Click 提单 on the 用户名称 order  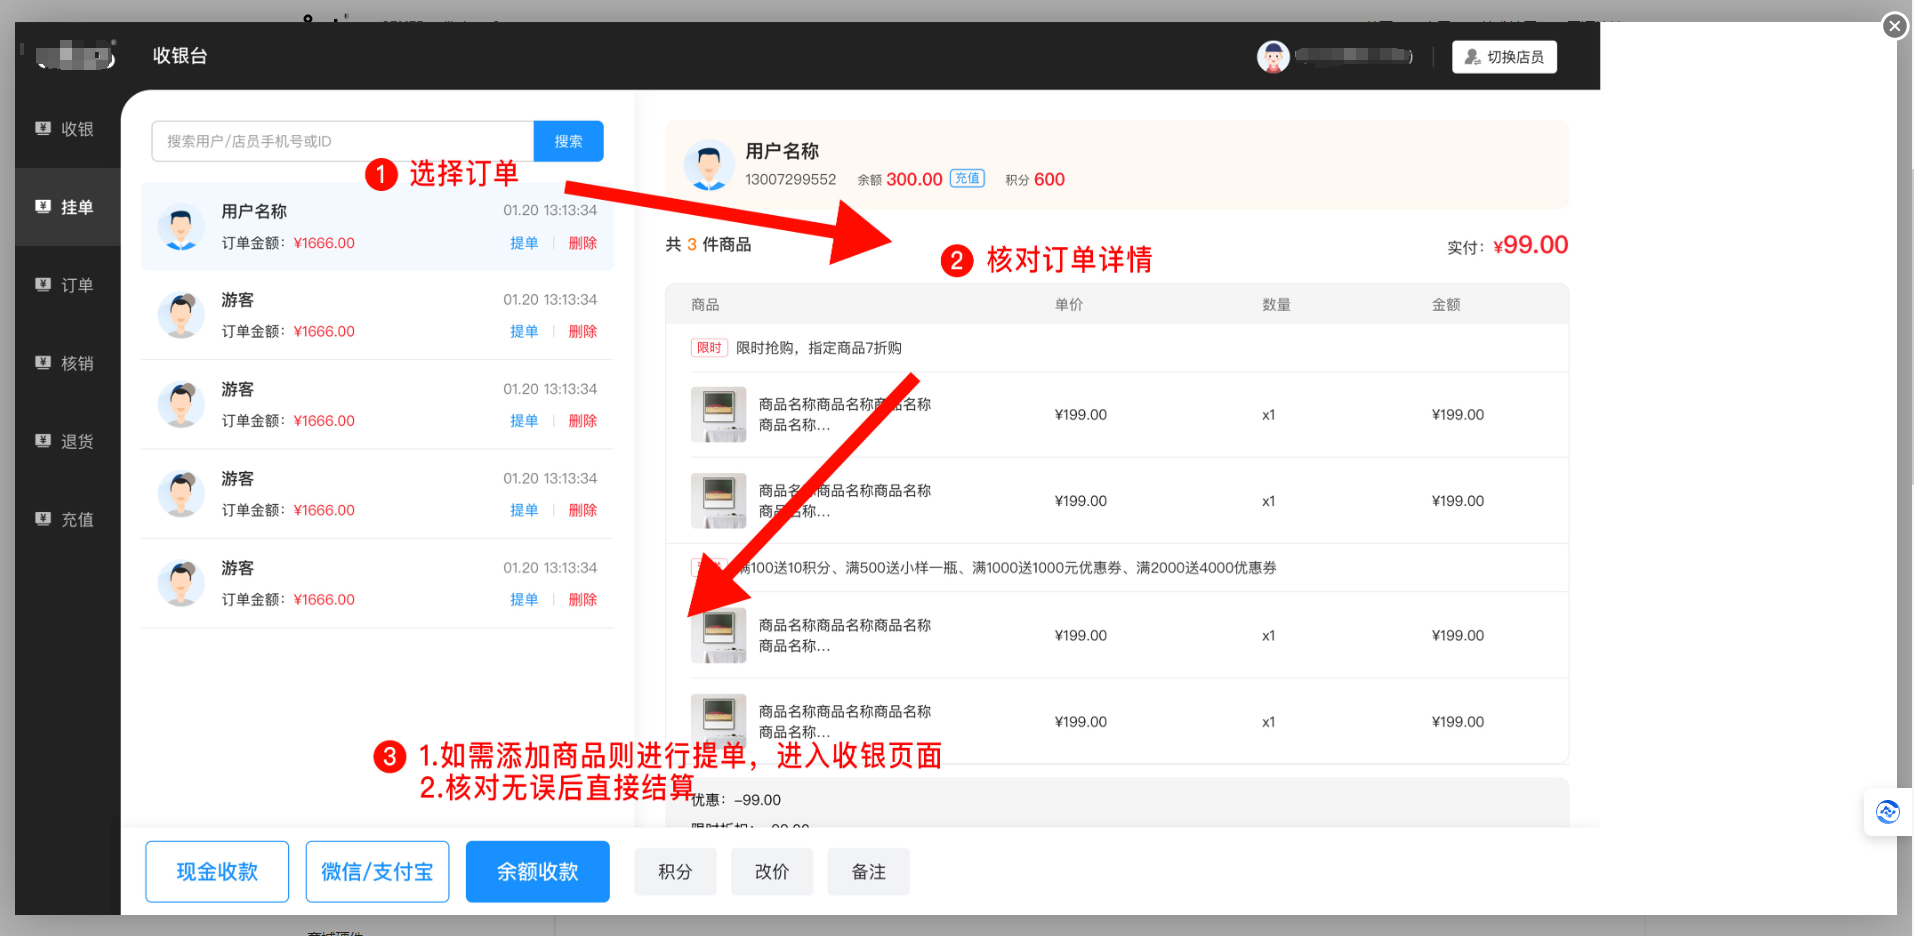524,243
